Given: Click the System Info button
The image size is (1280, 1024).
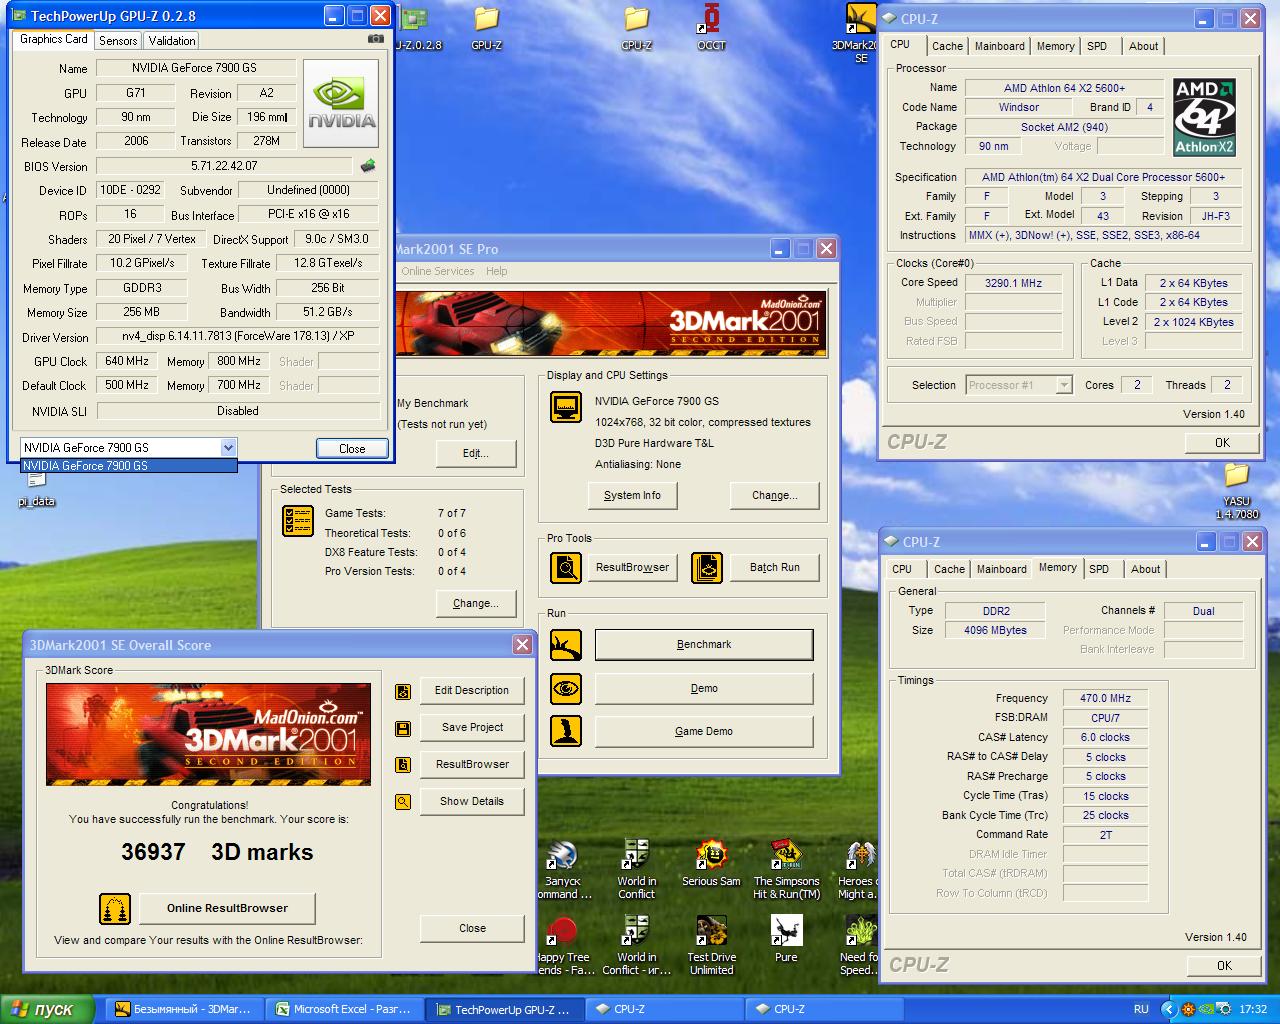Looking at the screenshot, I should tap(632, 495).
